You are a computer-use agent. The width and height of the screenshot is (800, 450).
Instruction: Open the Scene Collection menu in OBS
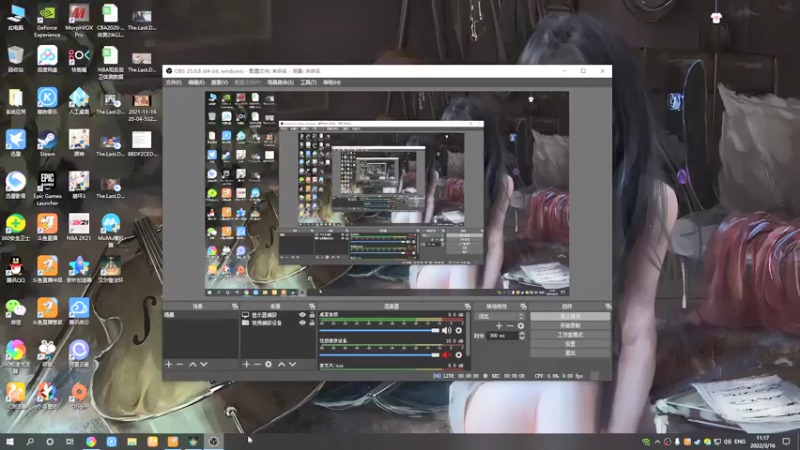[x=280, y=83]
